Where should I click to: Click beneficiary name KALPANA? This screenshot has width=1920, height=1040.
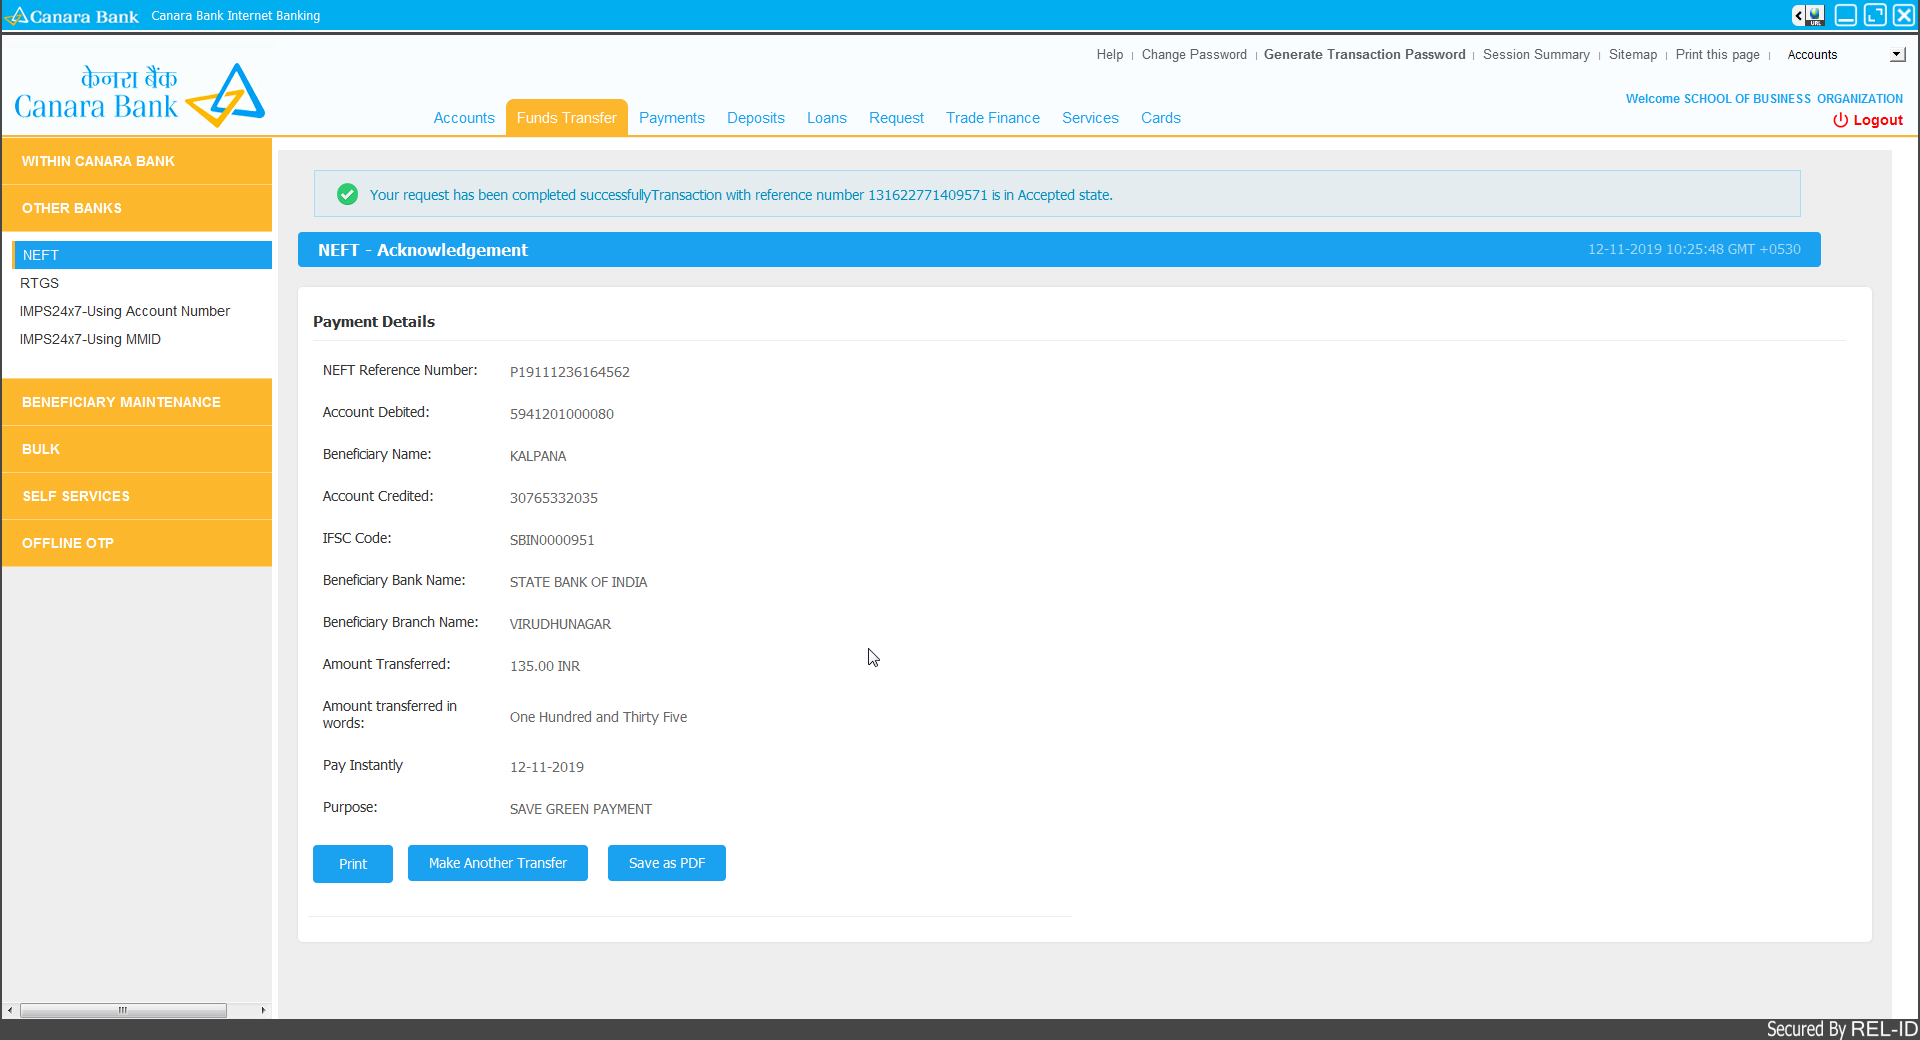[x=538, y=456]
